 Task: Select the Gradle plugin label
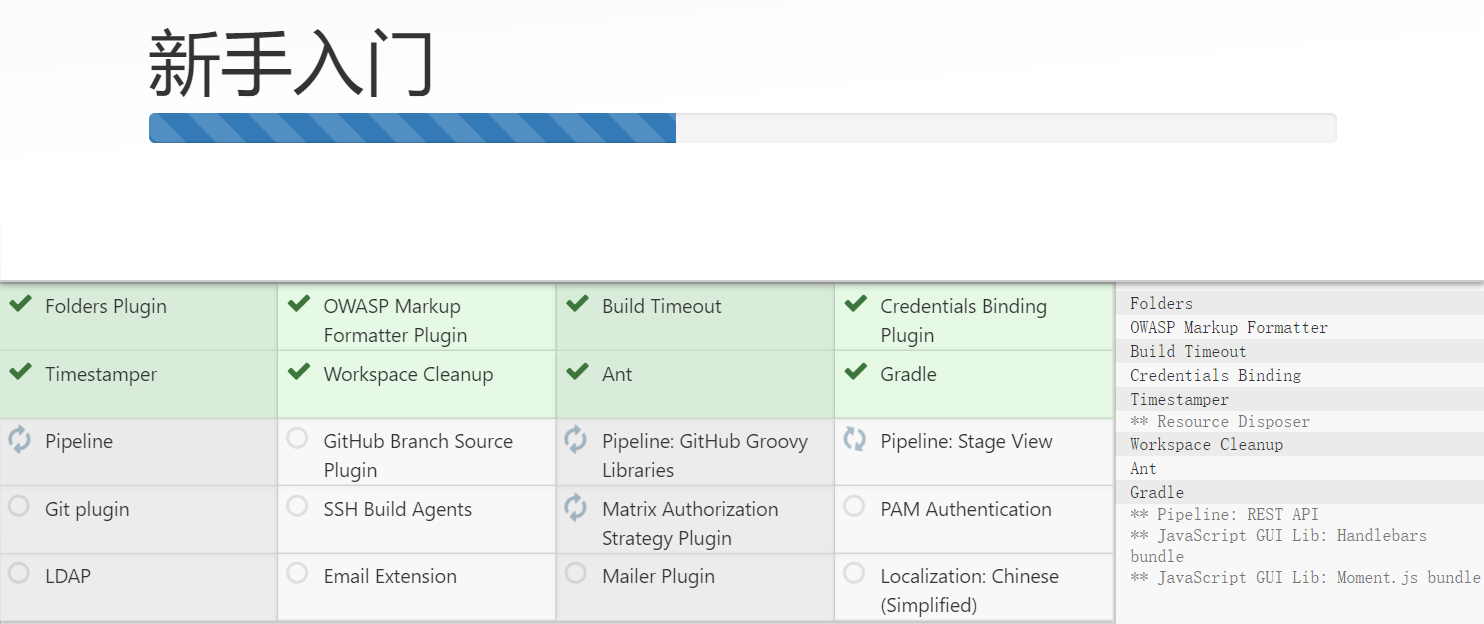[x=908, y=374]
